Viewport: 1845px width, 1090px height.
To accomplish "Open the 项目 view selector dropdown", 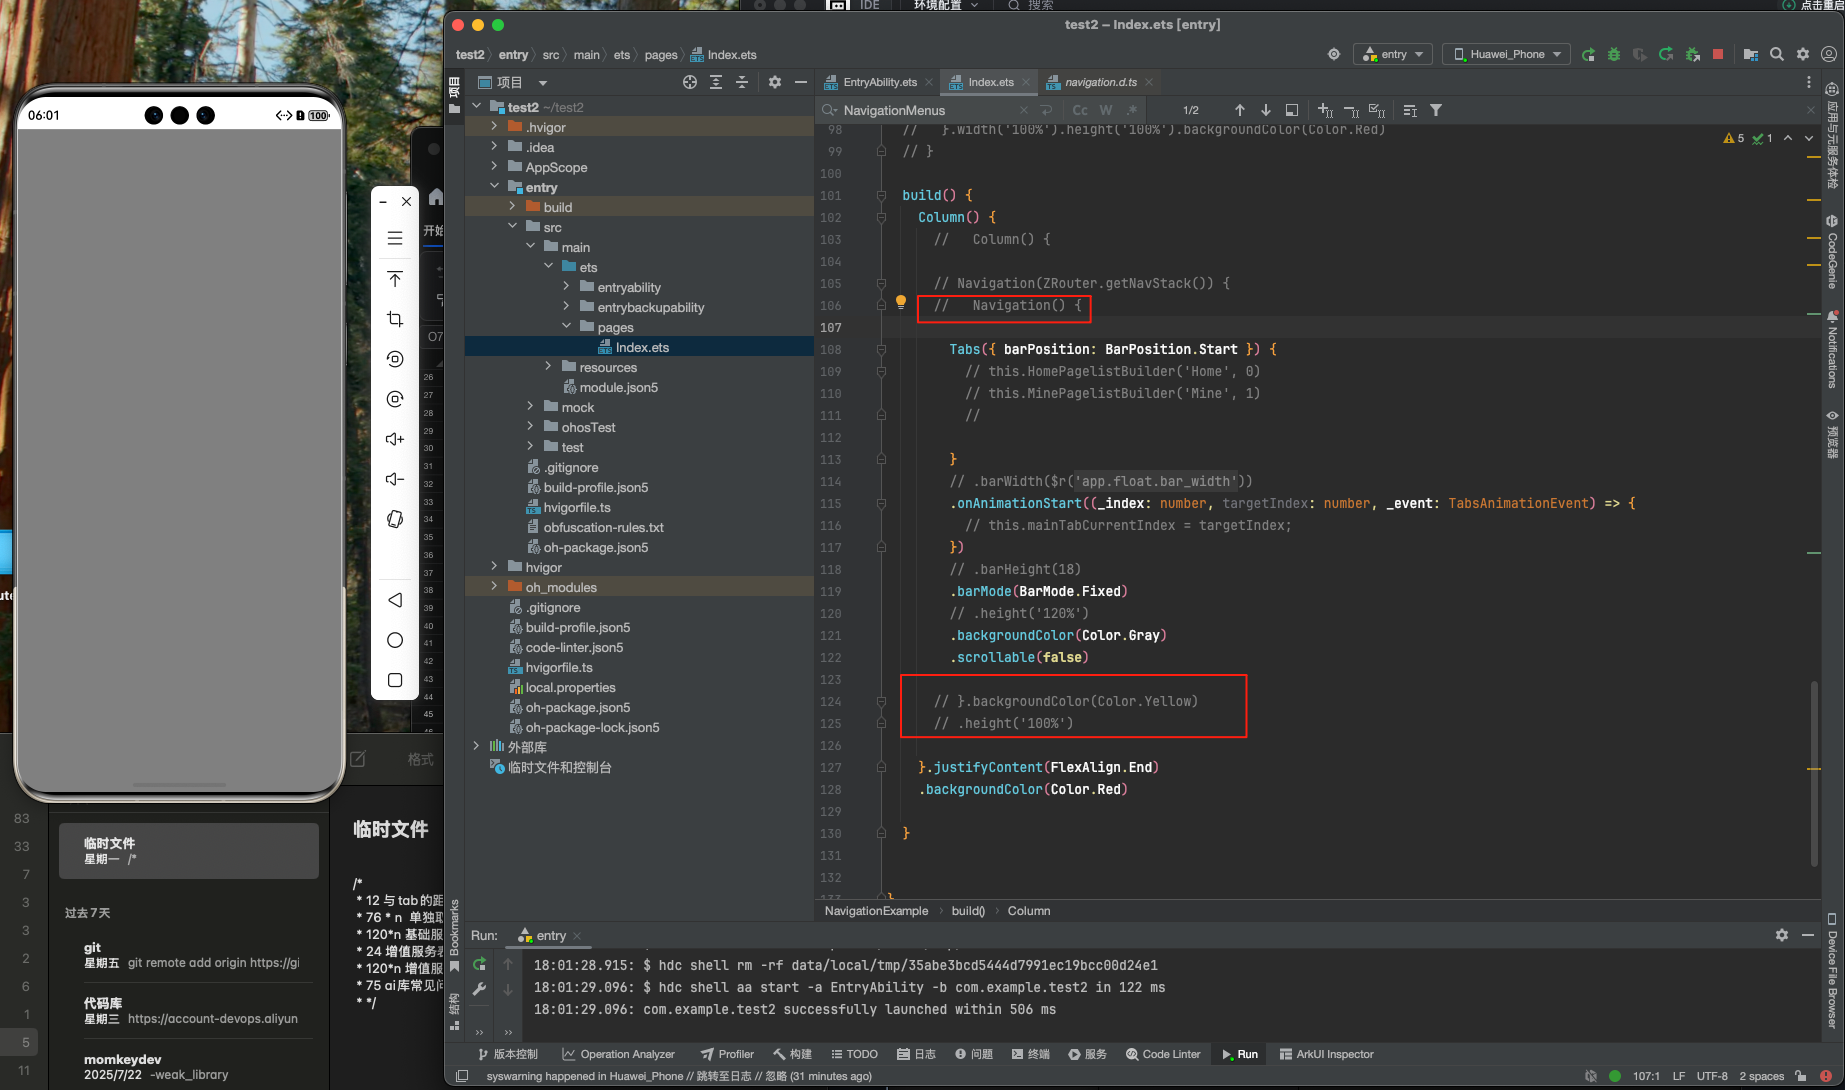I will click(513, 82).
